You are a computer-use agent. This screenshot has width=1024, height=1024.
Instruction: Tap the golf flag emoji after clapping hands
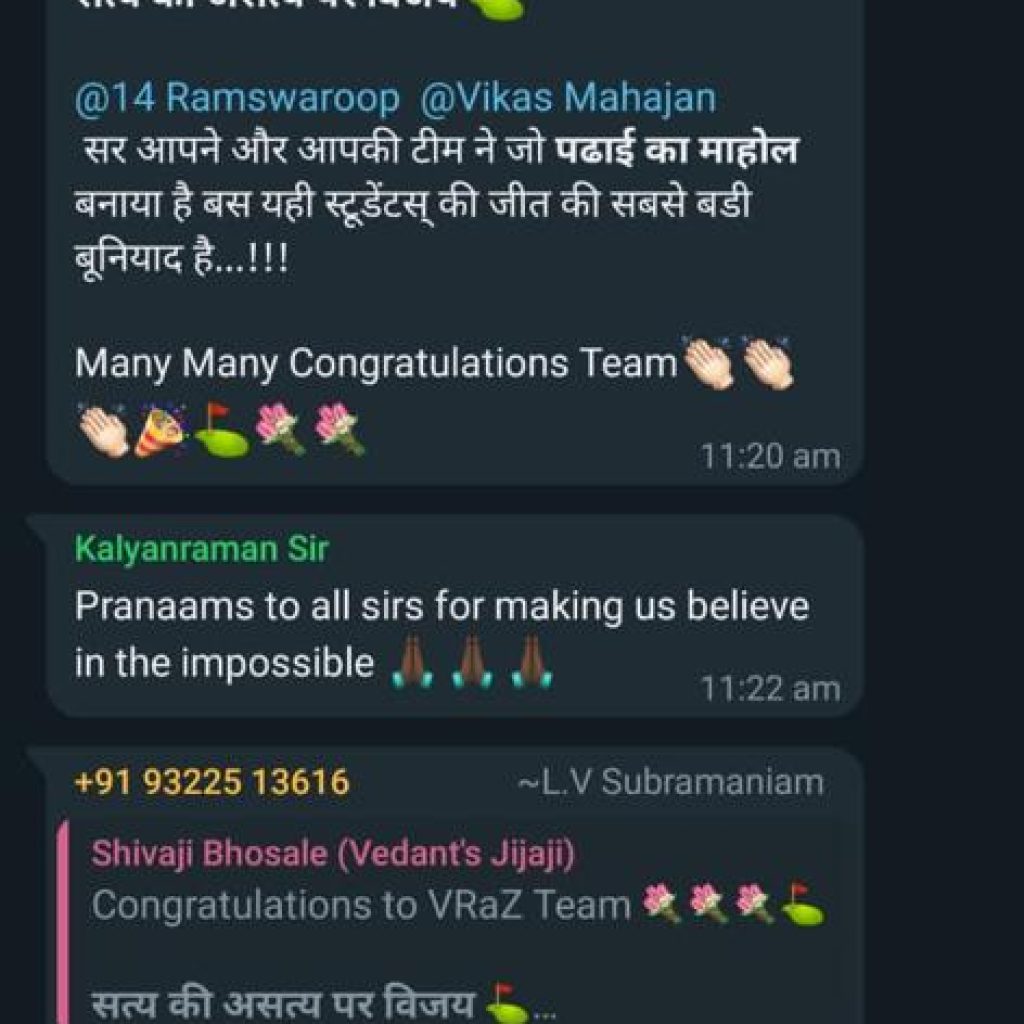[x=222, y=430]
